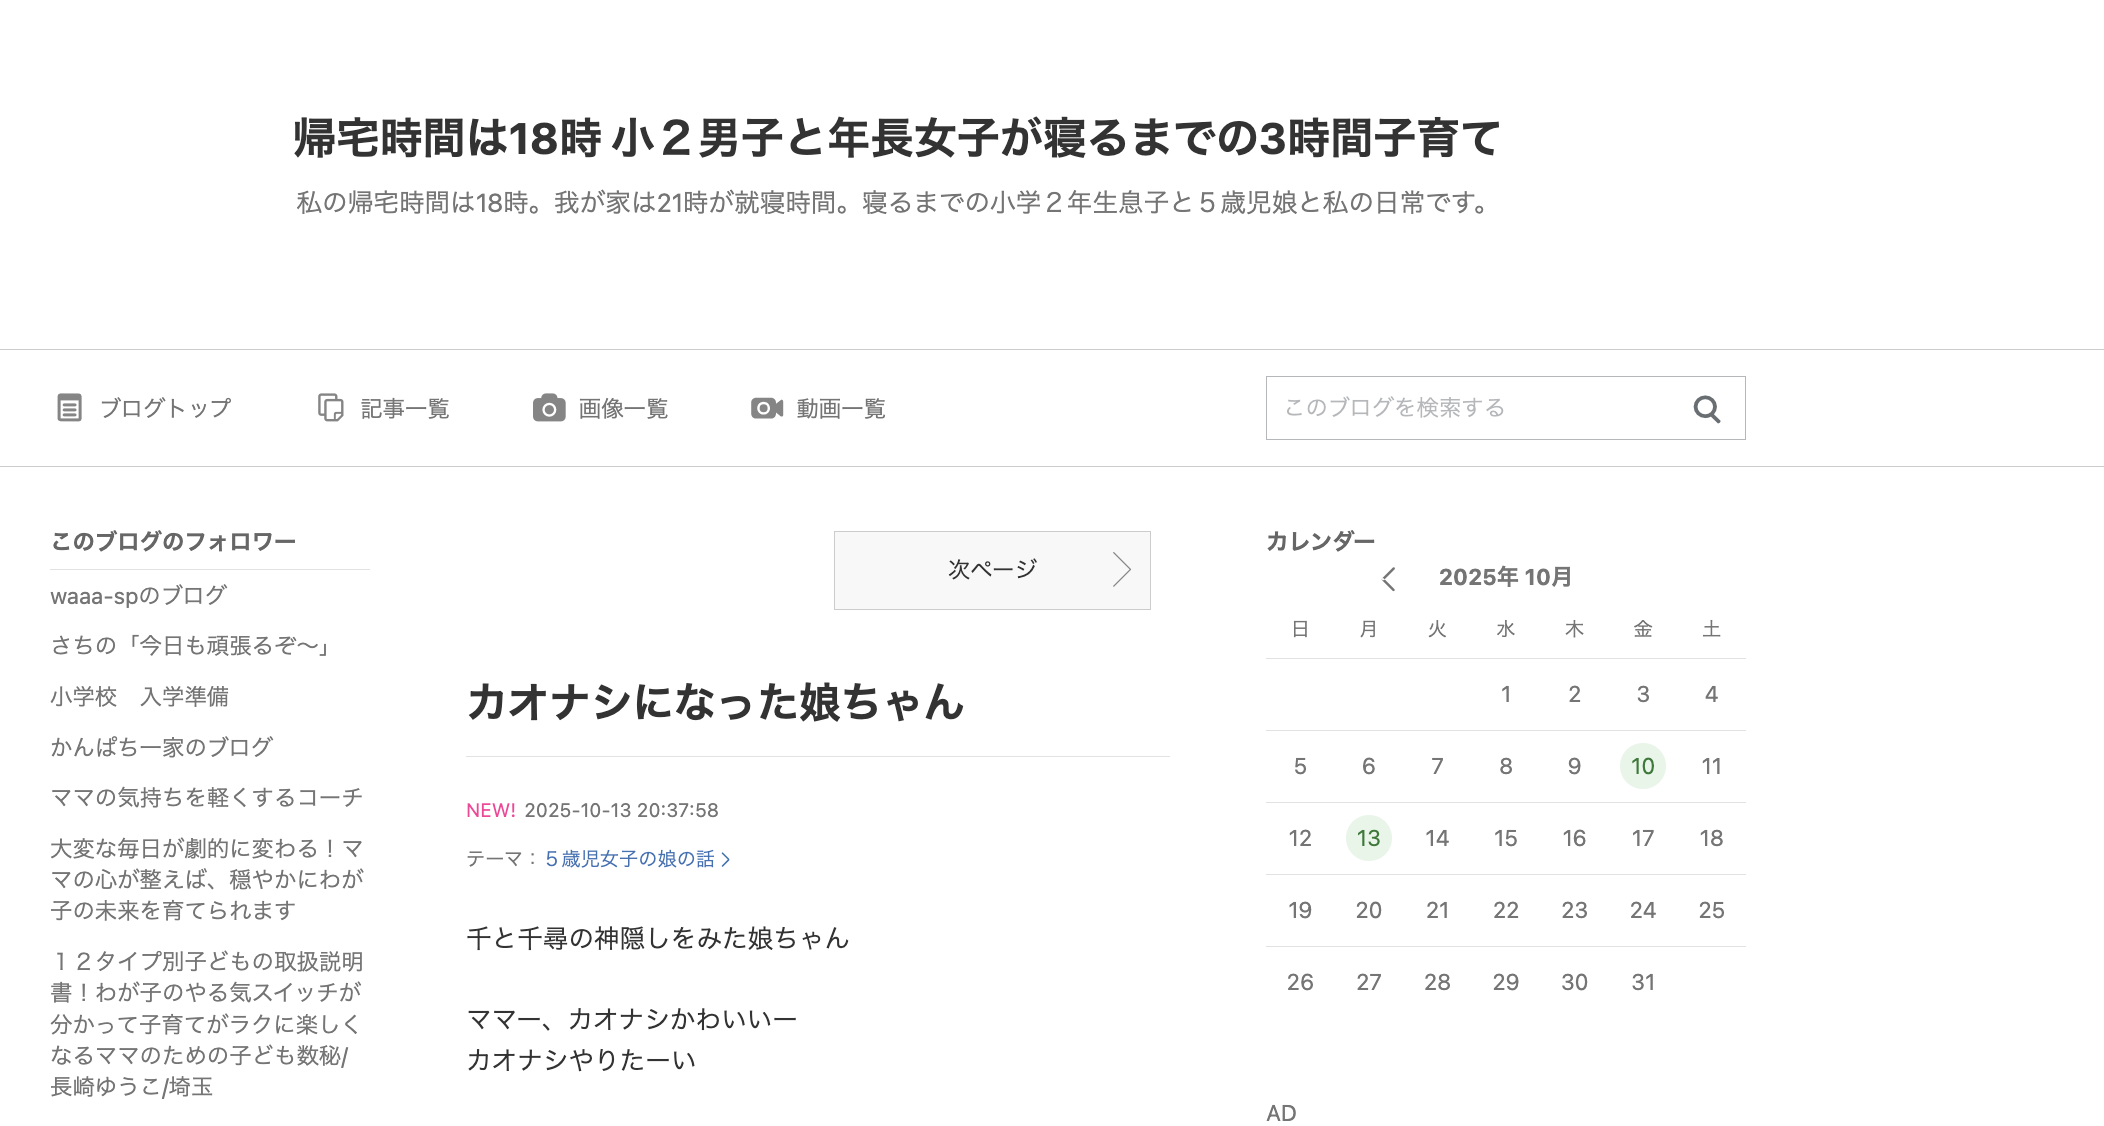Click the camera icon for image list
Viewport: 2104px width, 1126px height.
pos(548,408)
